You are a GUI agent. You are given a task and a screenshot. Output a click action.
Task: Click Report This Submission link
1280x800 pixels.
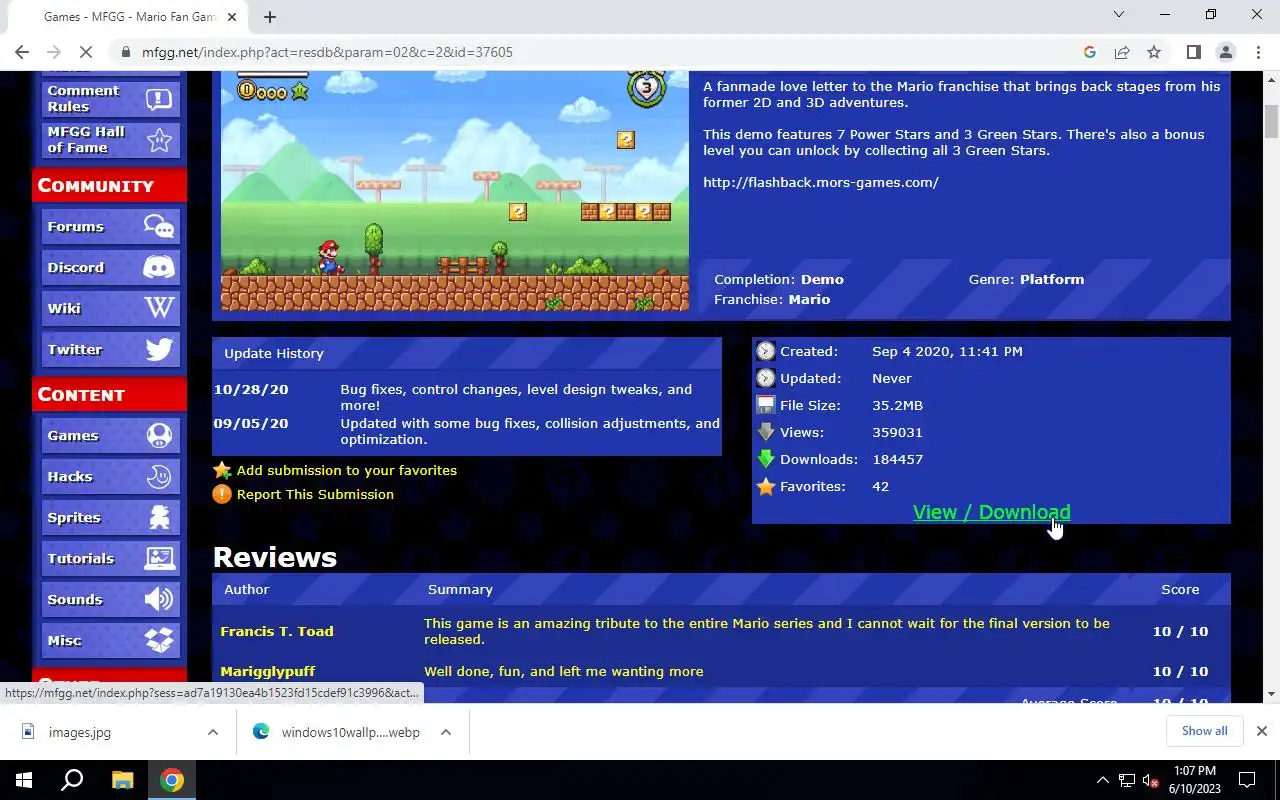(315, 494)
